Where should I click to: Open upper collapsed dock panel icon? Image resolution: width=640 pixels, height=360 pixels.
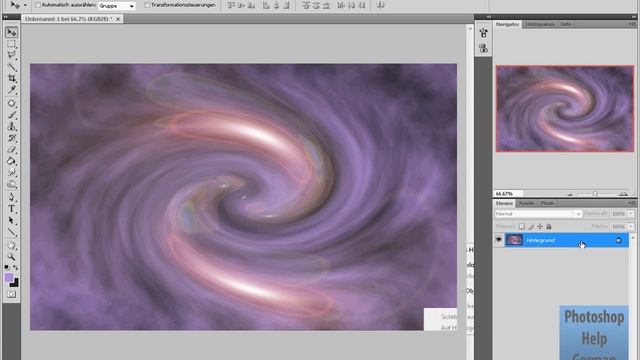(x=484, y=33)
